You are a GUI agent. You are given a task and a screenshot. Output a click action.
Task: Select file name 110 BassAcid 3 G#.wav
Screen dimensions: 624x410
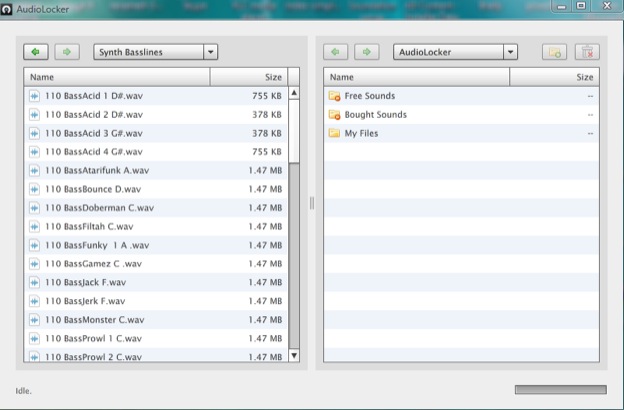click(x=94, y=133)
